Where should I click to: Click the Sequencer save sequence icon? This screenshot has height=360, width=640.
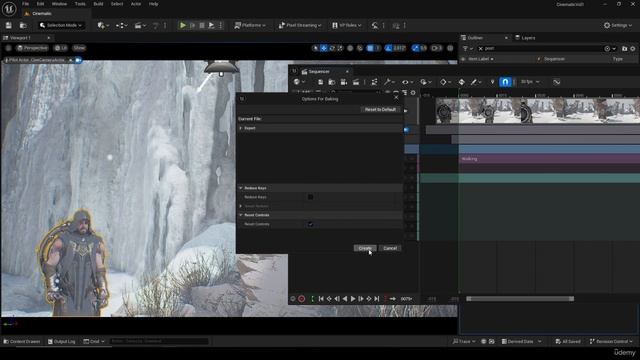[320, 82]
